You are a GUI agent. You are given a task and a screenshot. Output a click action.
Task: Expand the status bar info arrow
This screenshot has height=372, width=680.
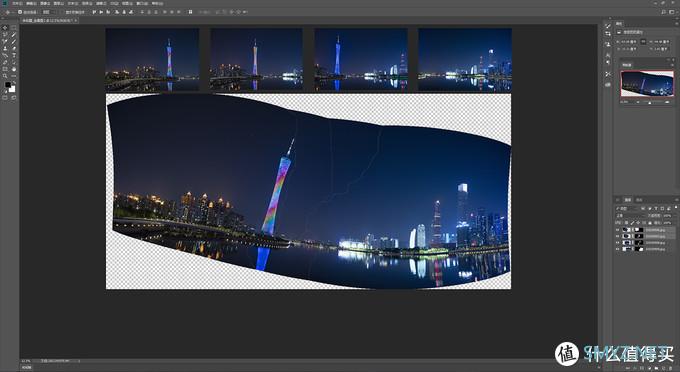click(x=79, y=361)
